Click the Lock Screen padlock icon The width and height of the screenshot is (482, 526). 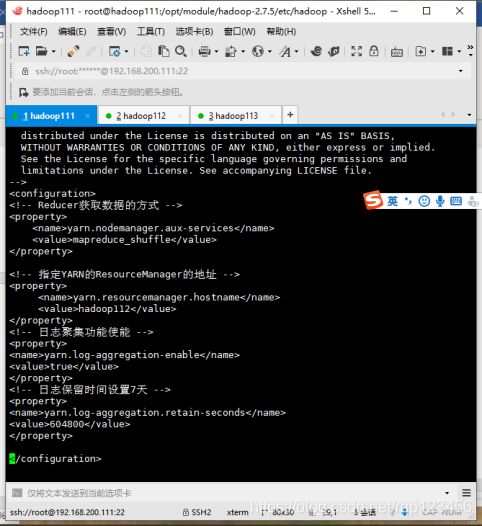[x=374, y=51]
